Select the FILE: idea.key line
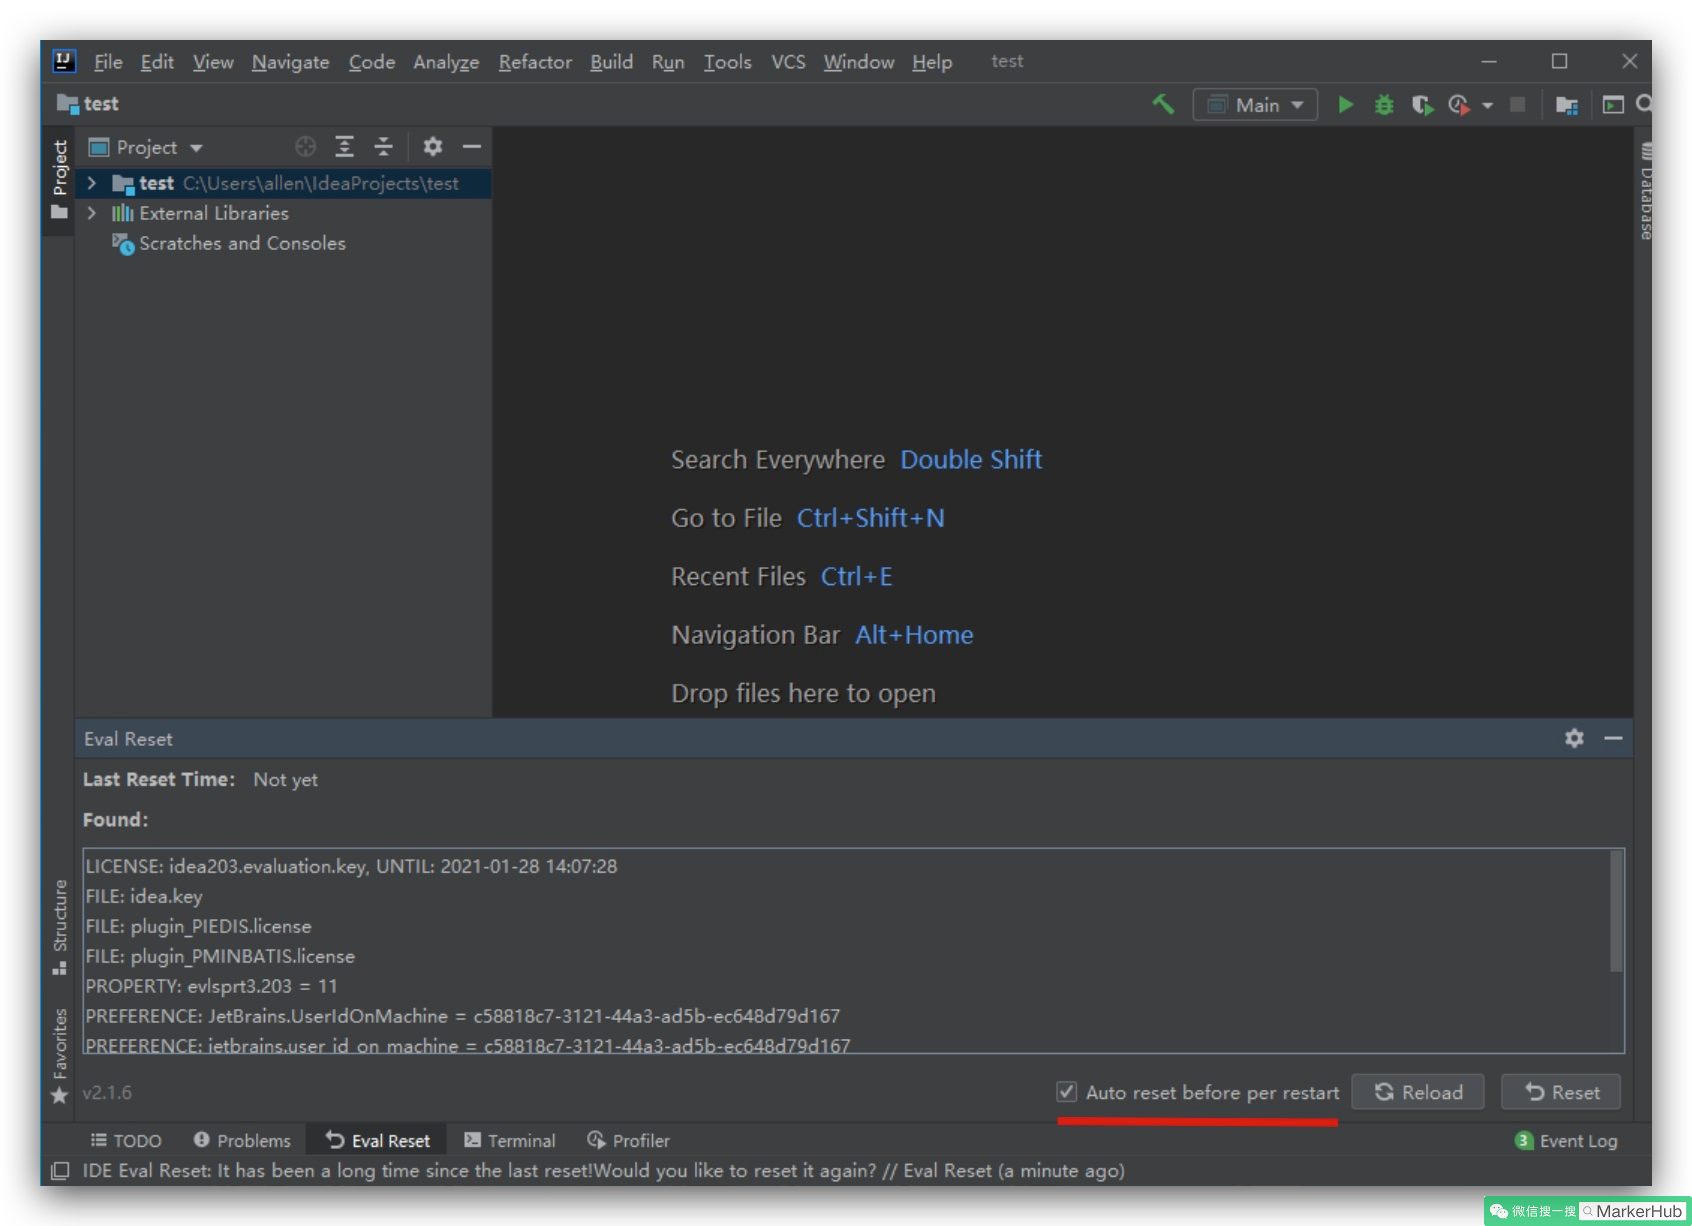The image size is (1692, 1226). (x=144, y=896)
